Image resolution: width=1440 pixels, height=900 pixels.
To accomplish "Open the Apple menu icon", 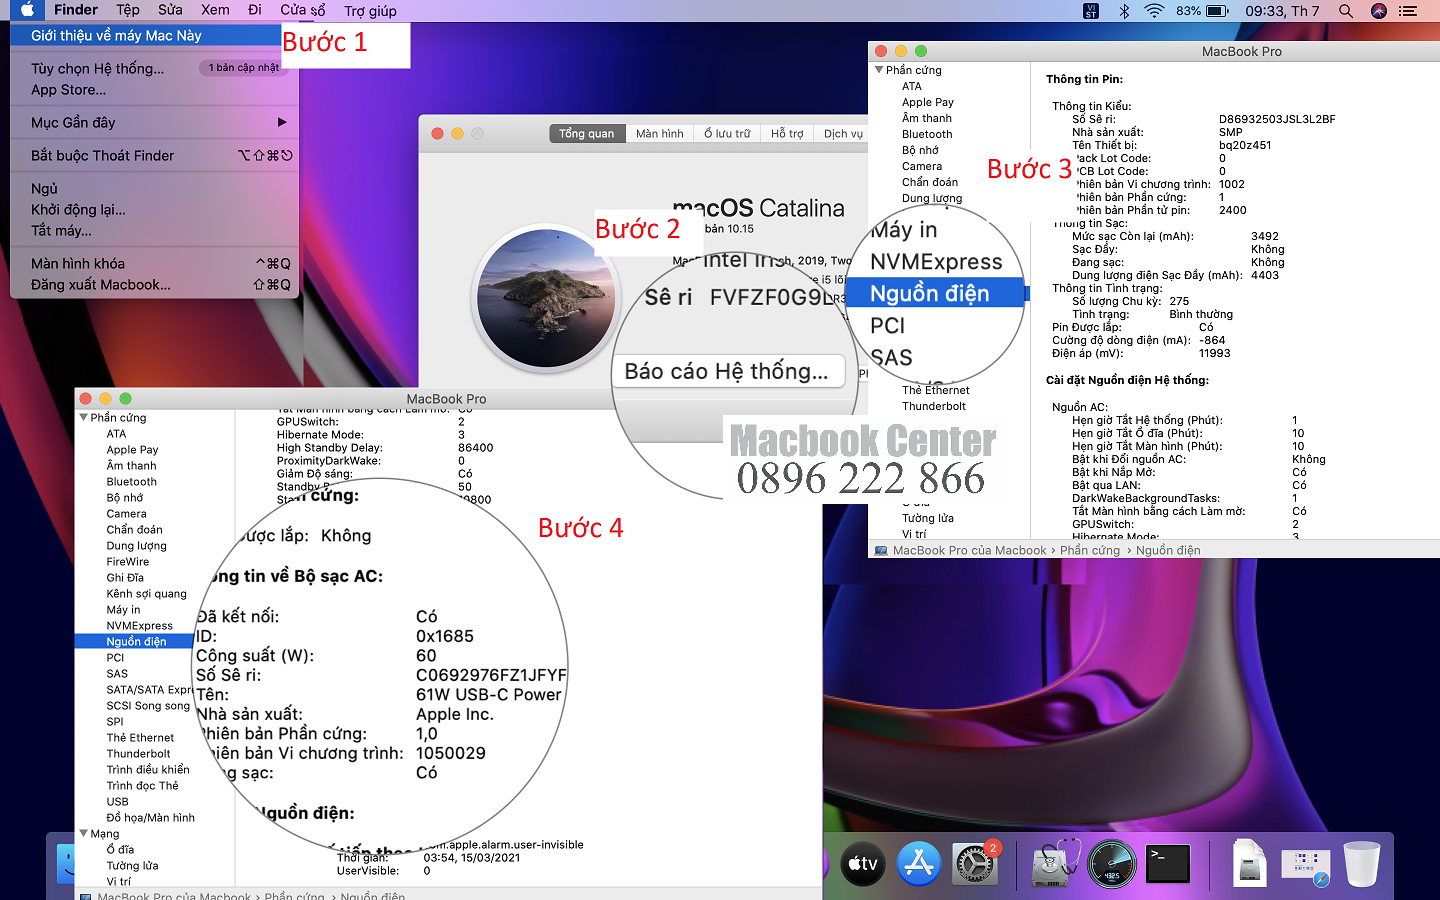I will coord(27,10).
